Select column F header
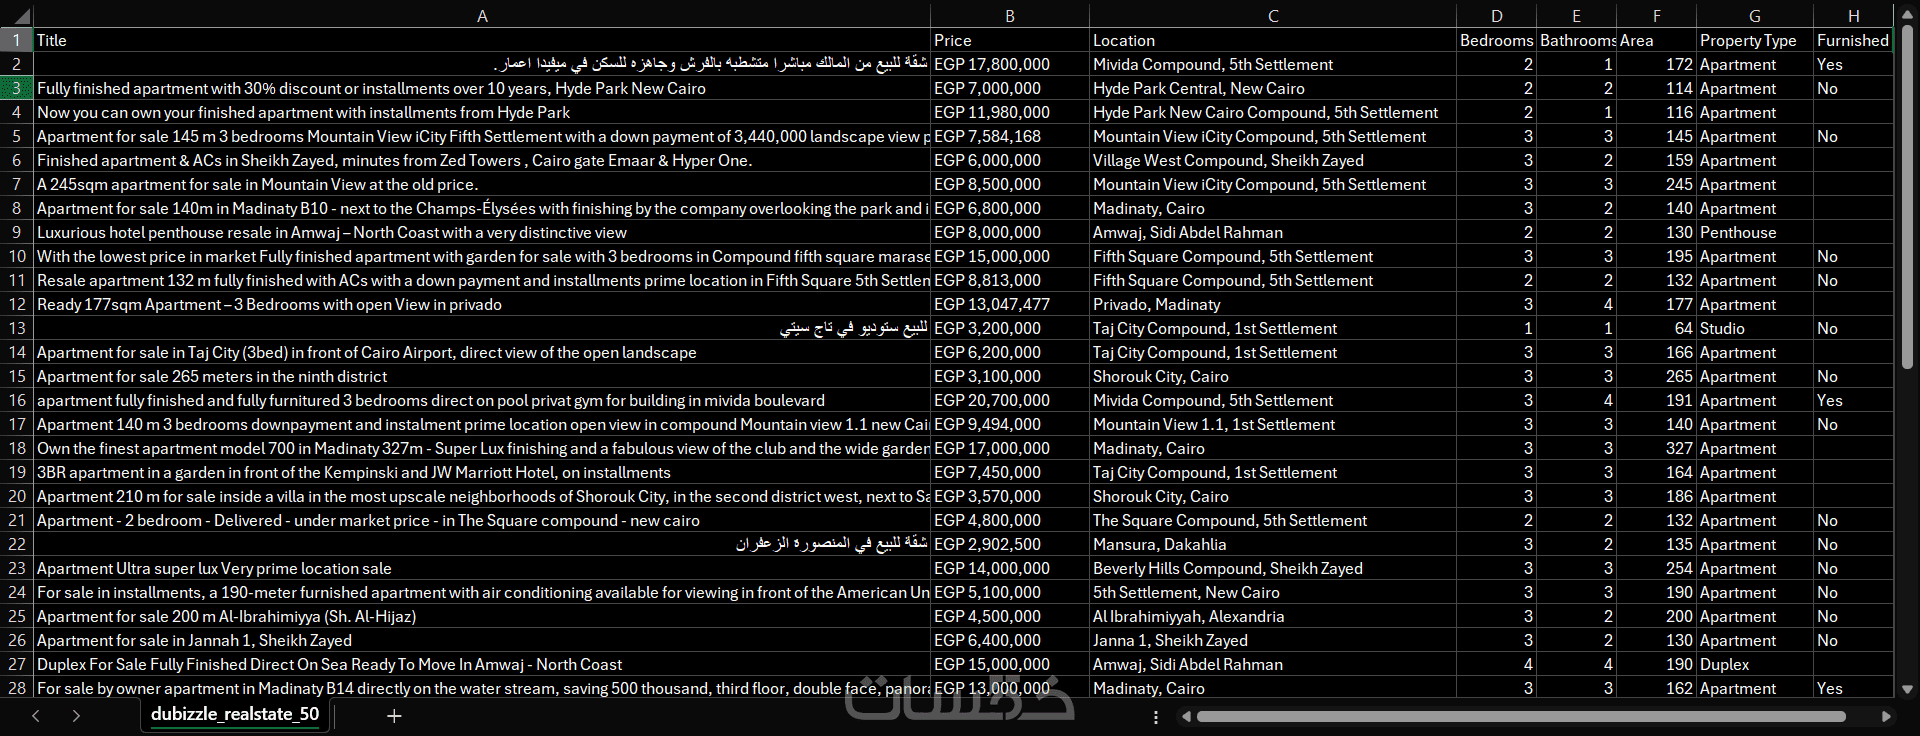The image size is (1920, 736). (x=1656, y=15)
